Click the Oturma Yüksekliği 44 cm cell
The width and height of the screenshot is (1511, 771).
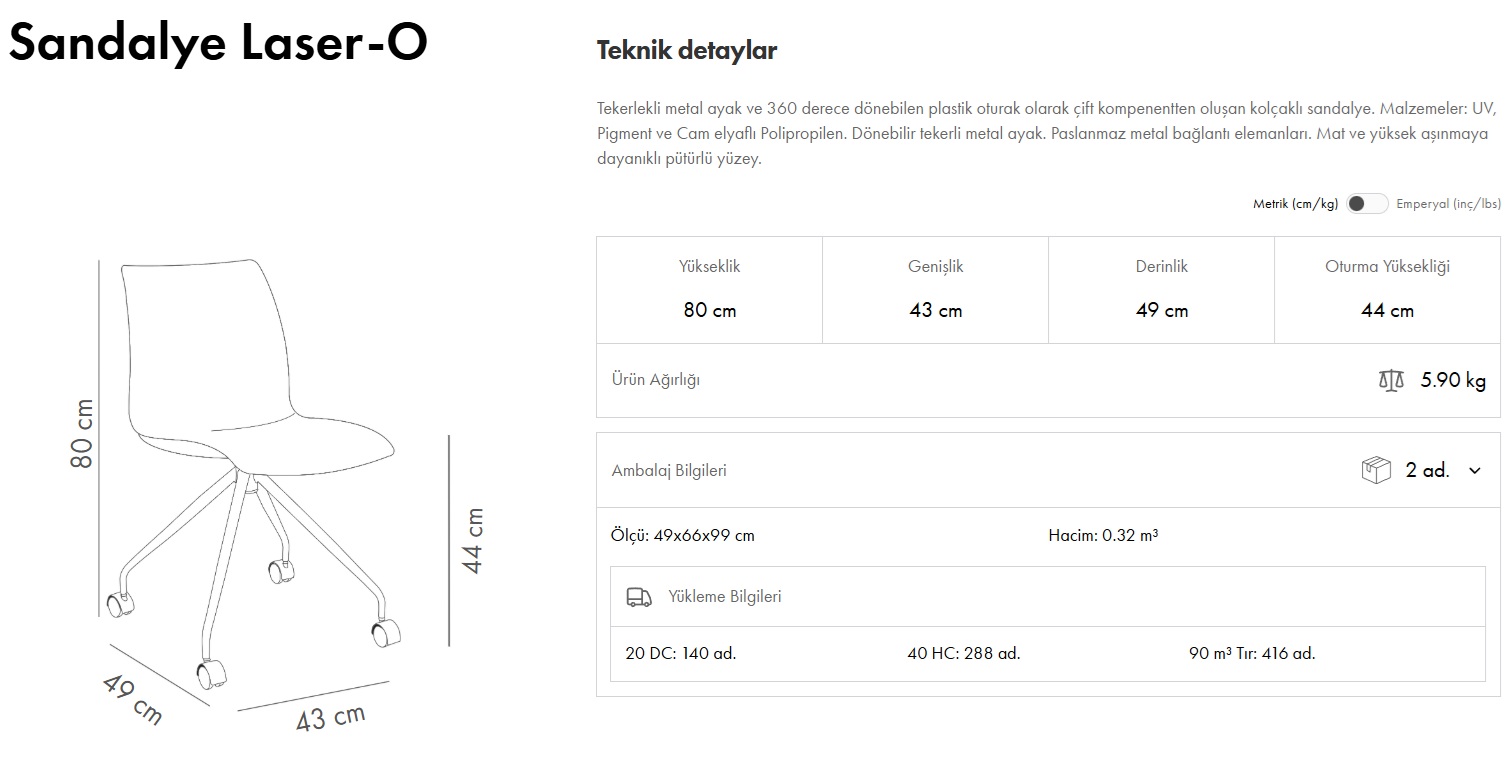click(1387, 290)
